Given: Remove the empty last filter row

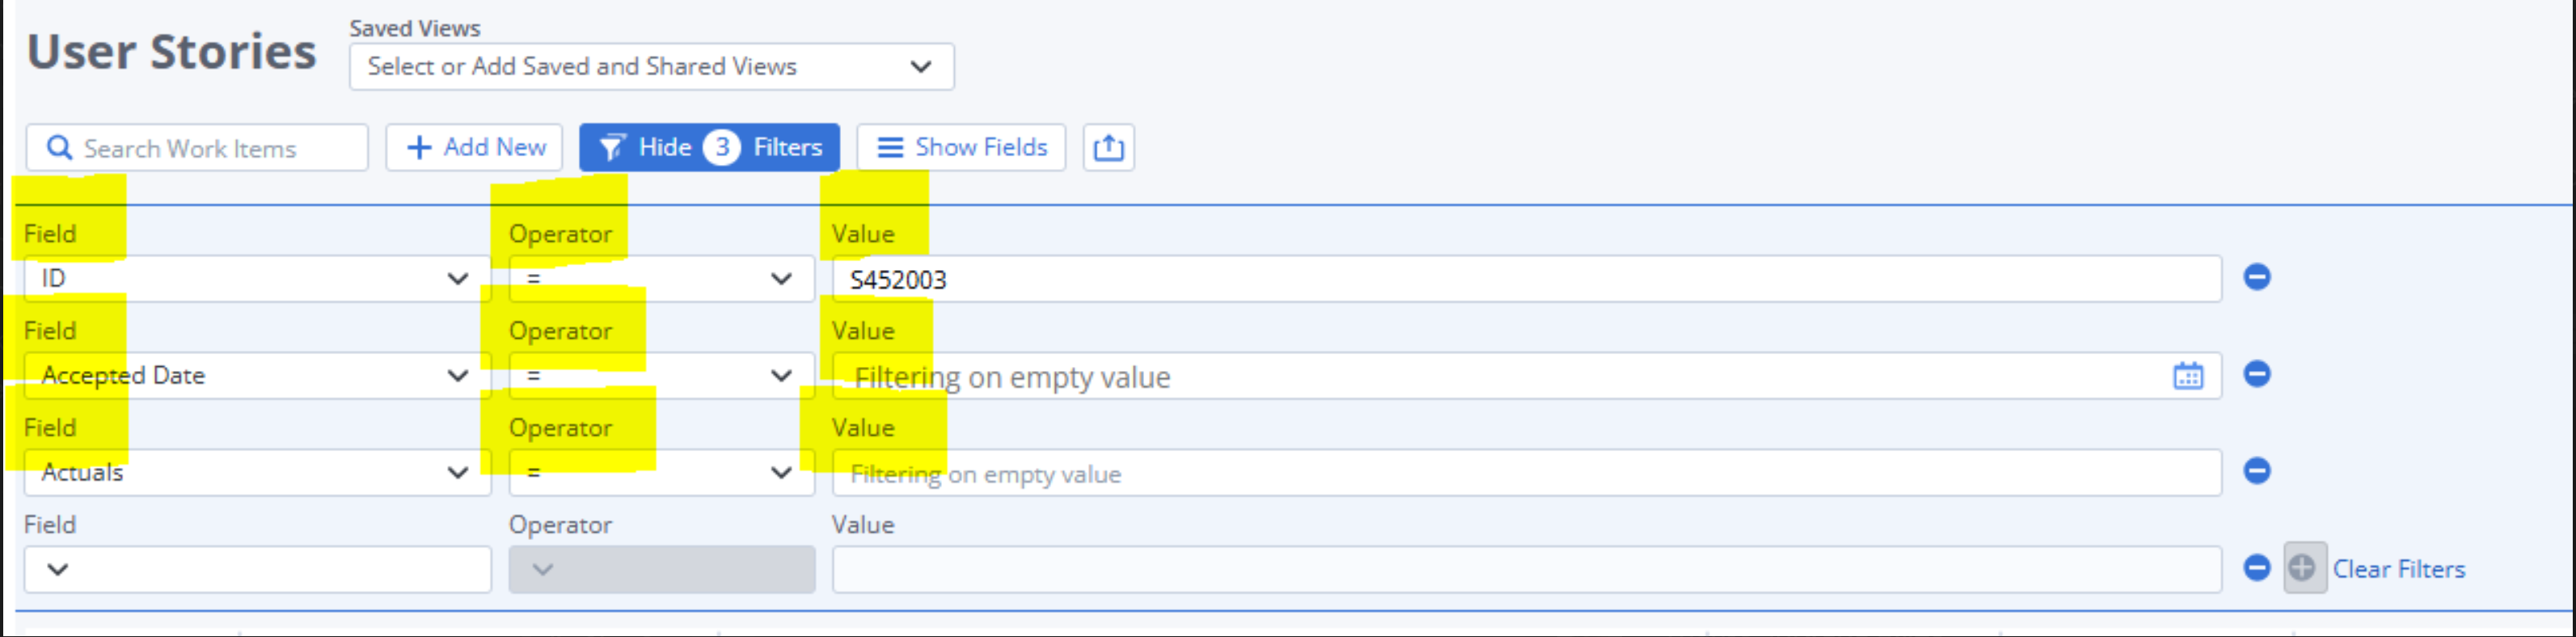Looking at the screenshot, I should [2257, 568].
